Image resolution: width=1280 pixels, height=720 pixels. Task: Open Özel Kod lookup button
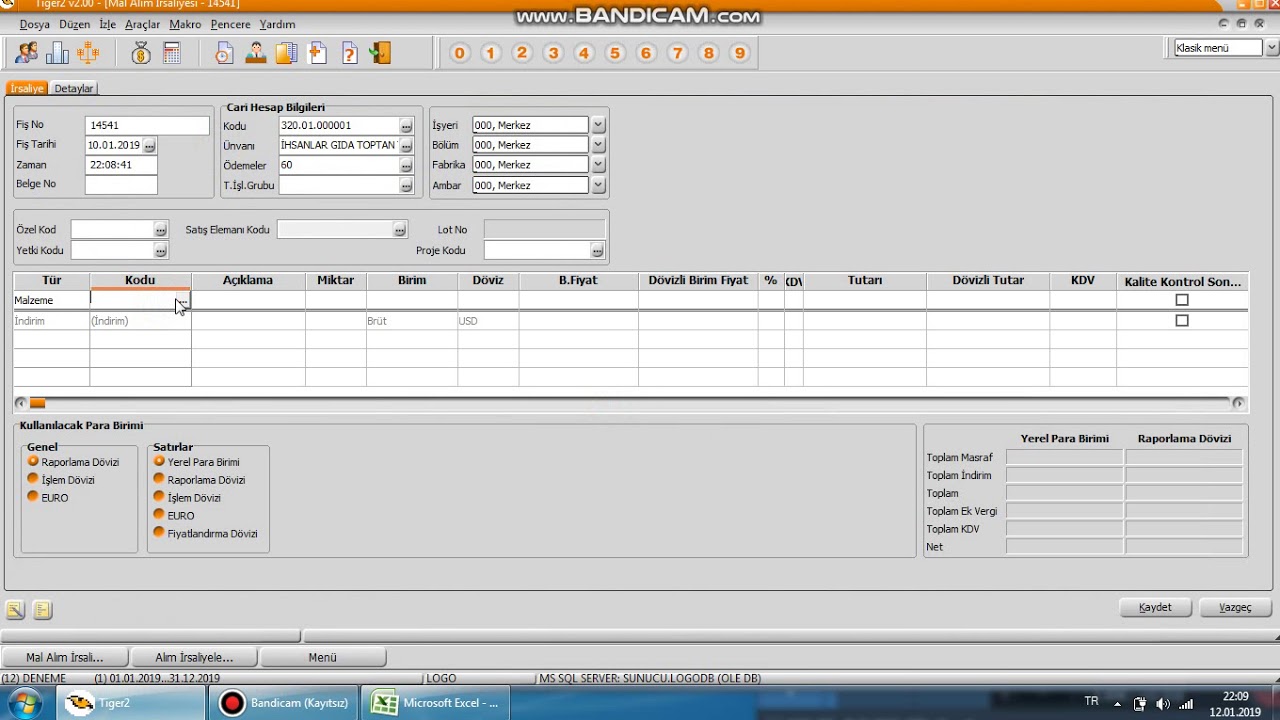click(x=160, y=230)
